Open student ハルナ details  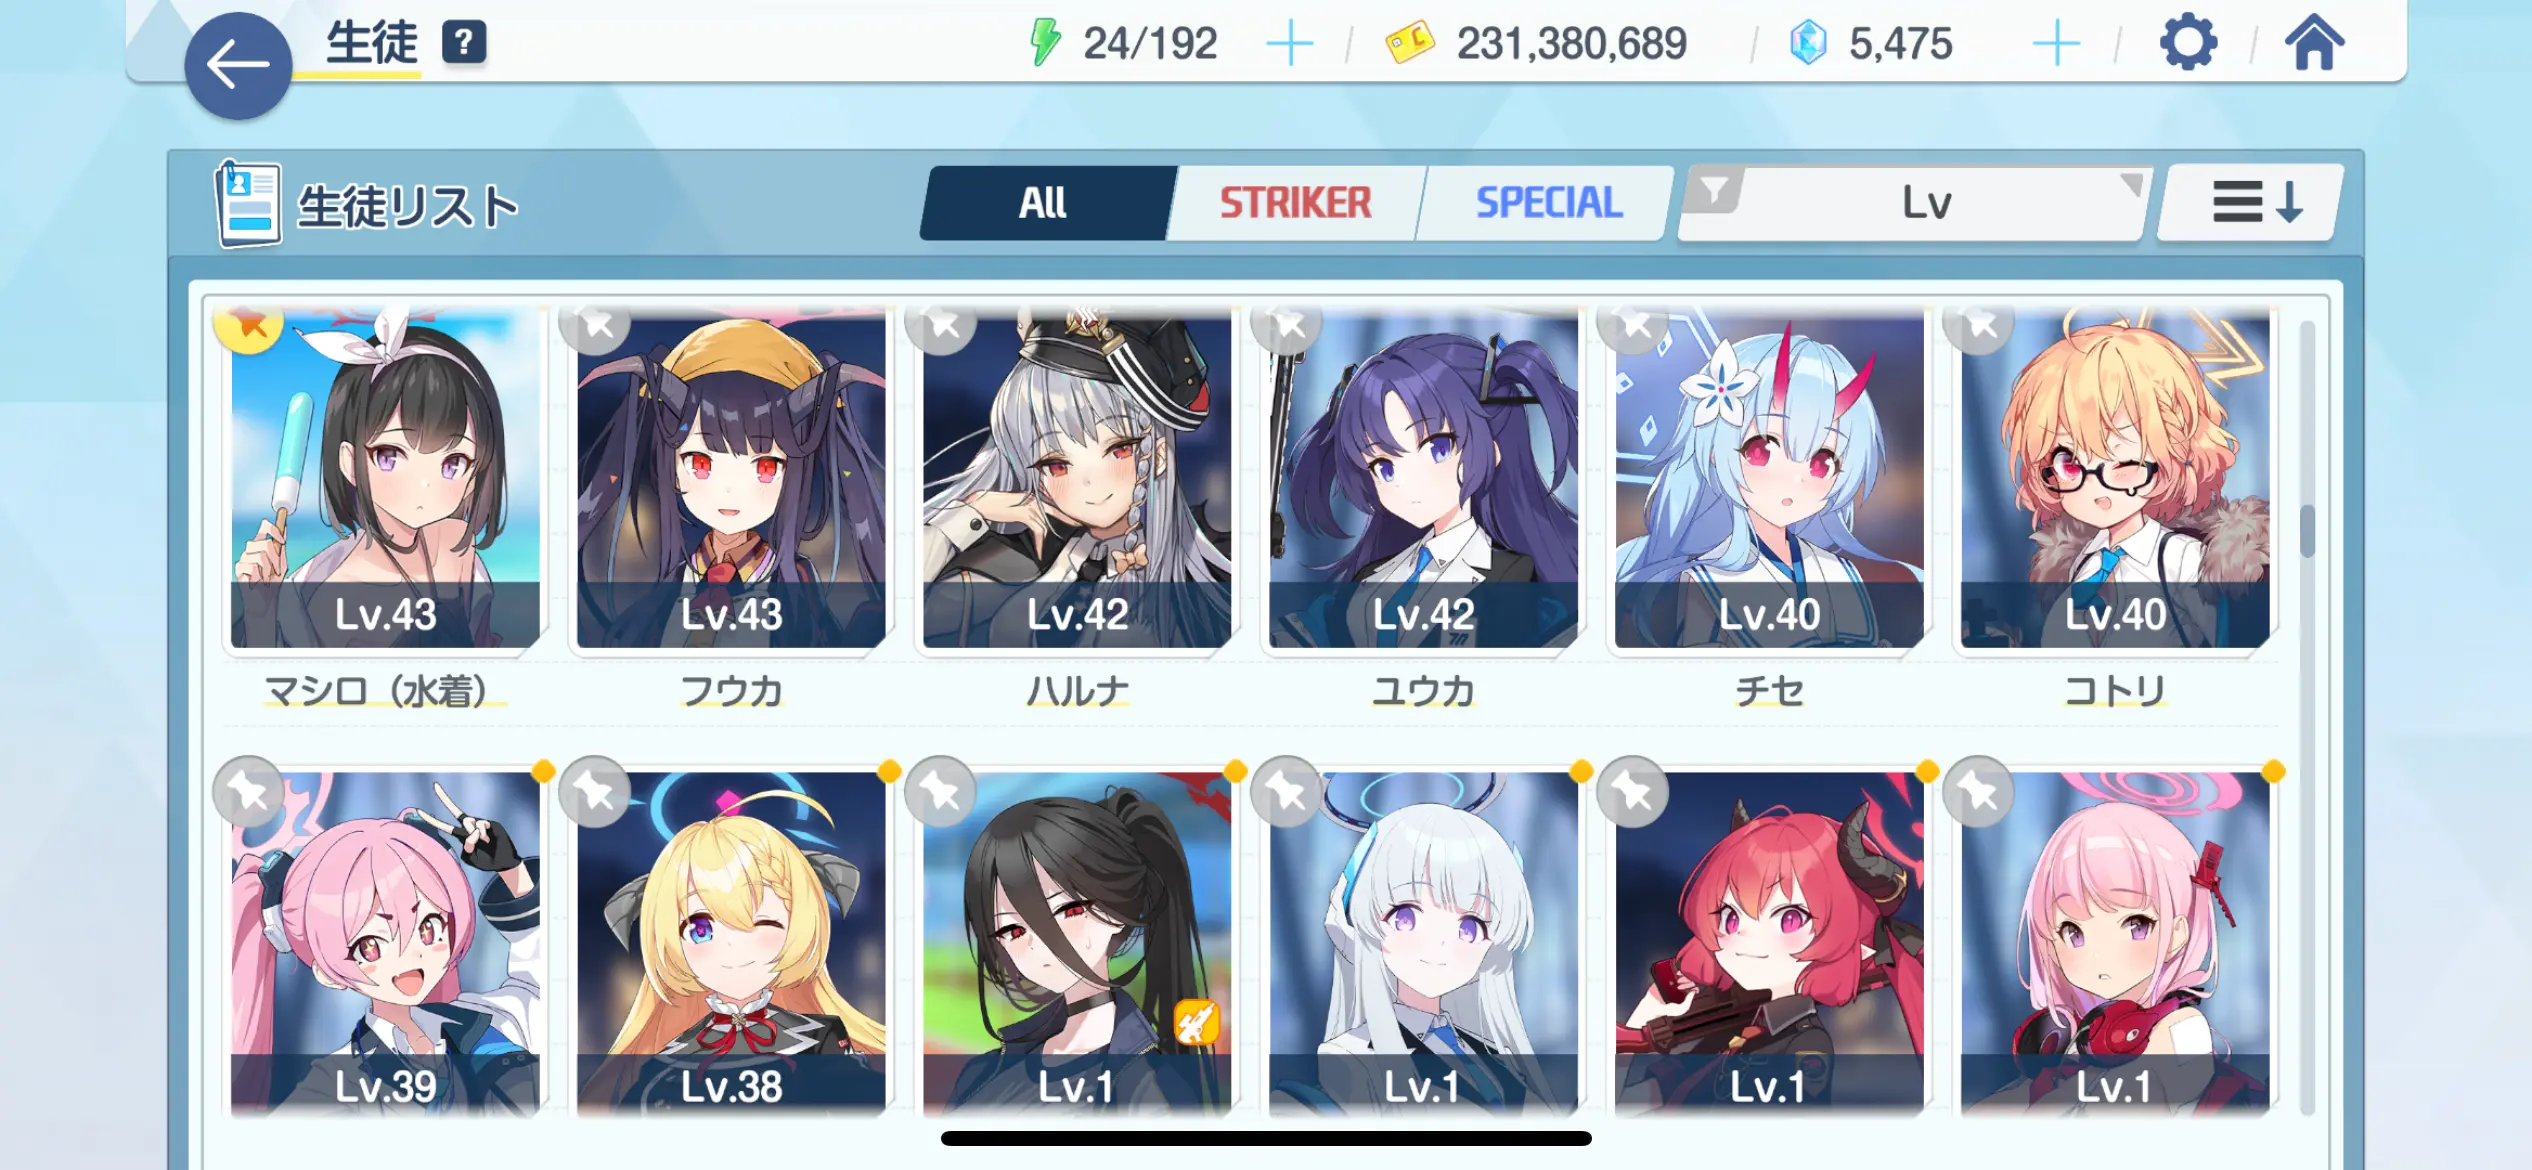tap(1077, 480)
